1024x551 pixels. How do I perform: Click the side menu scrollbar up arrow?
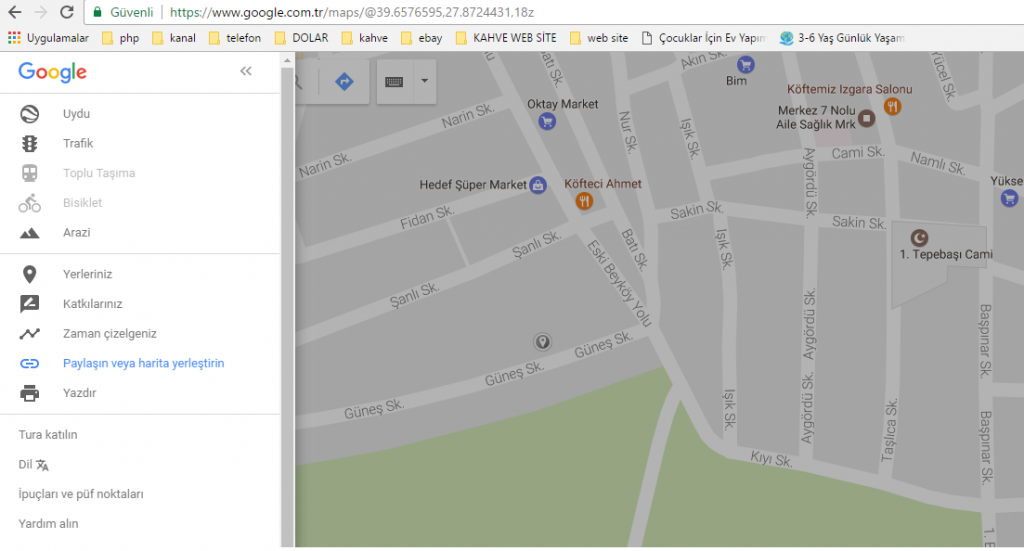click(287, 61)
